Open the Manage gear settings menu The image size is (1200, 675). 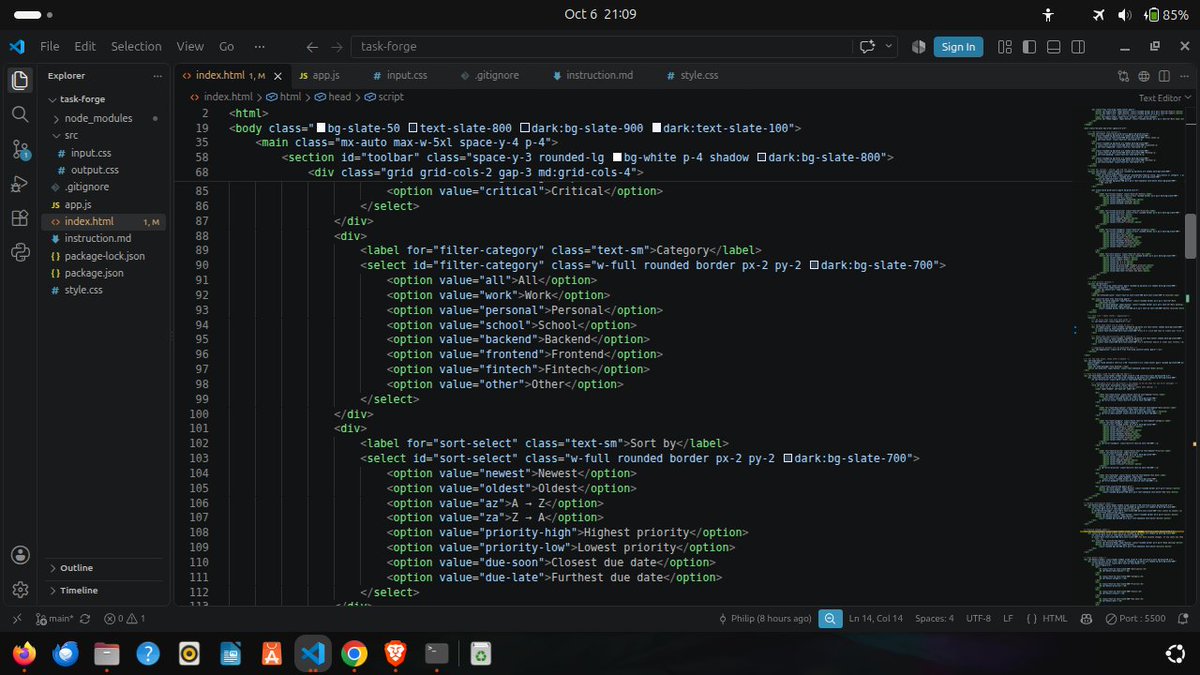tap(19, 590)
